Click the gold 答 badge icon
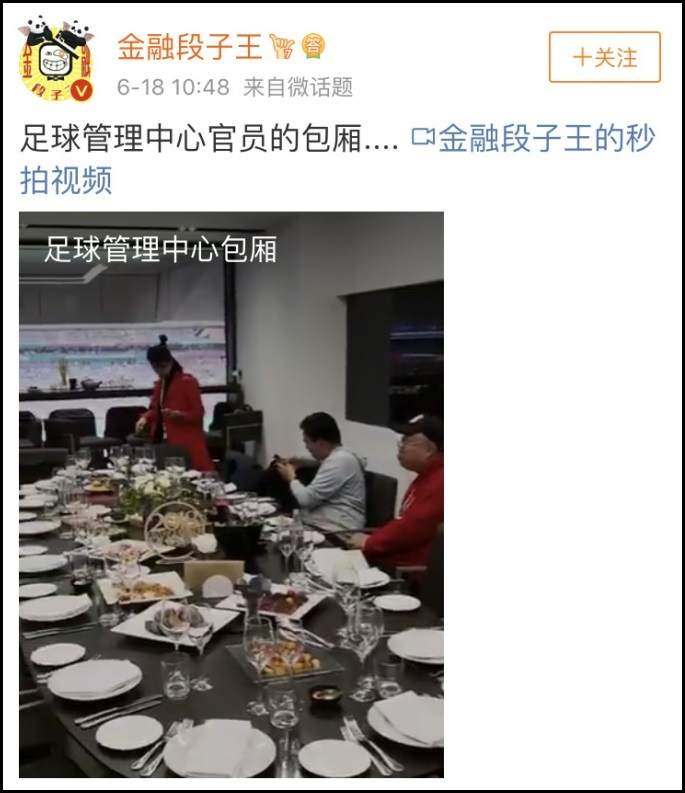This screenshot has width=685, height=793. point(313,47)
